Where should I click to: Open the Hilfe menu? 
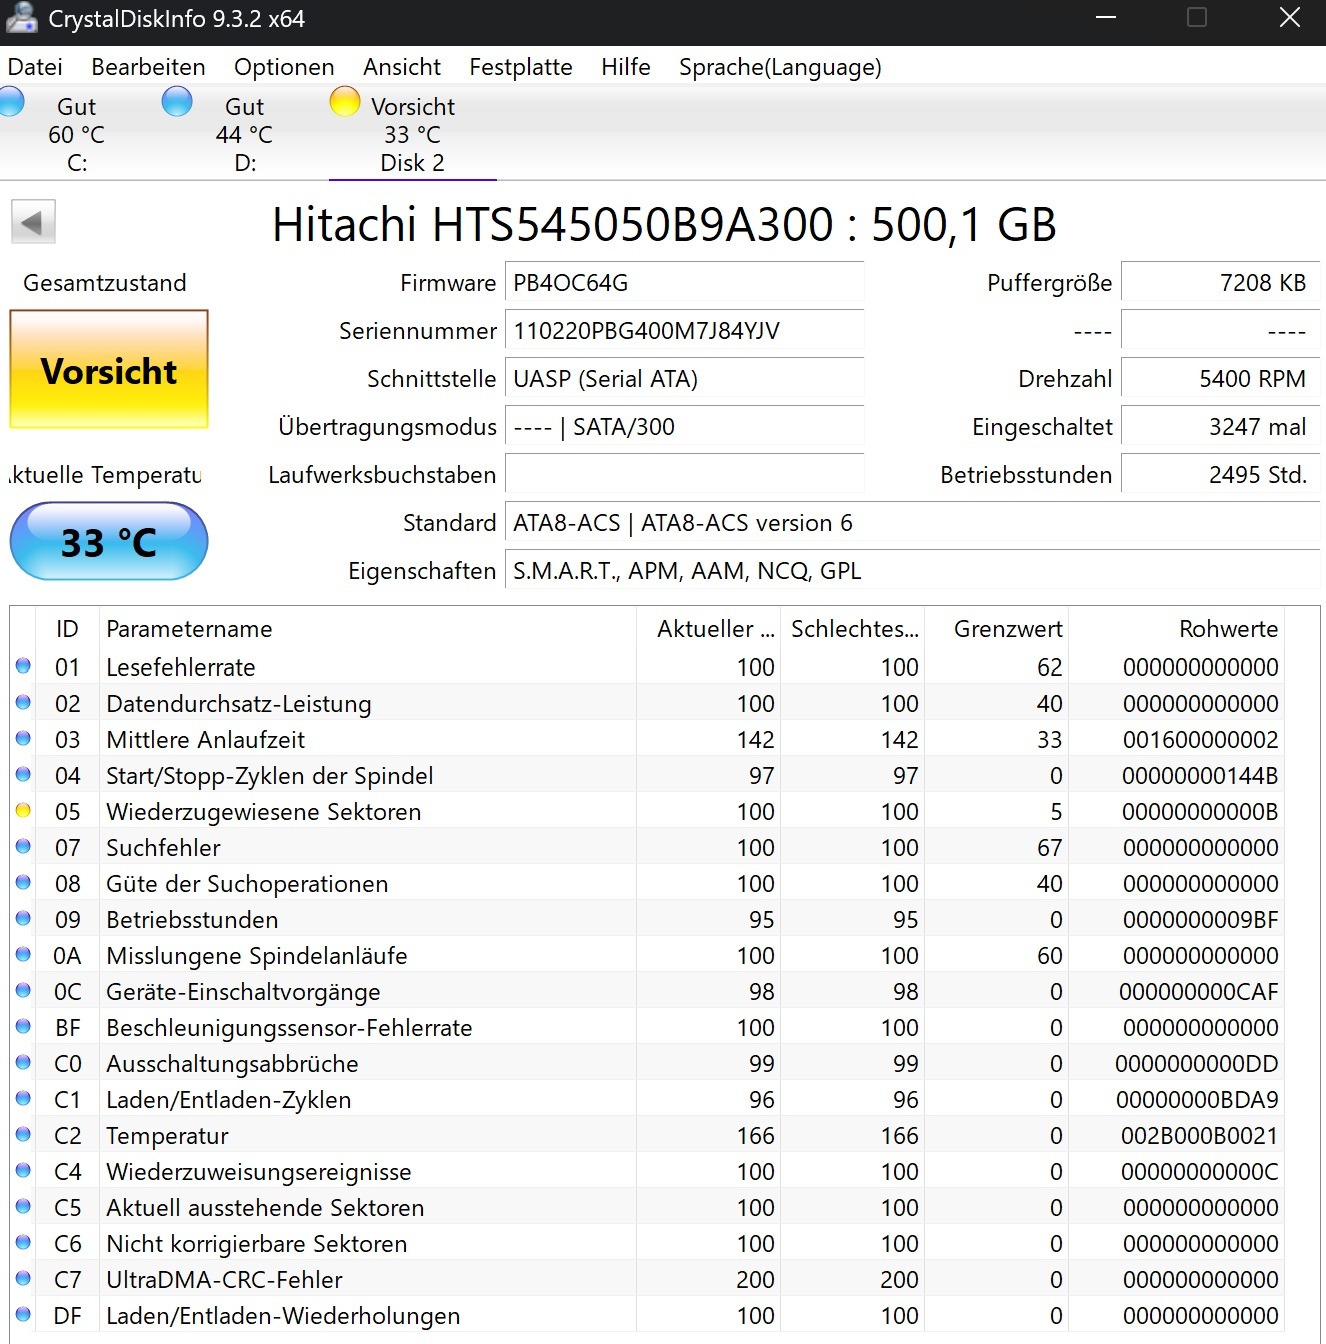click(x=626, y=67)
